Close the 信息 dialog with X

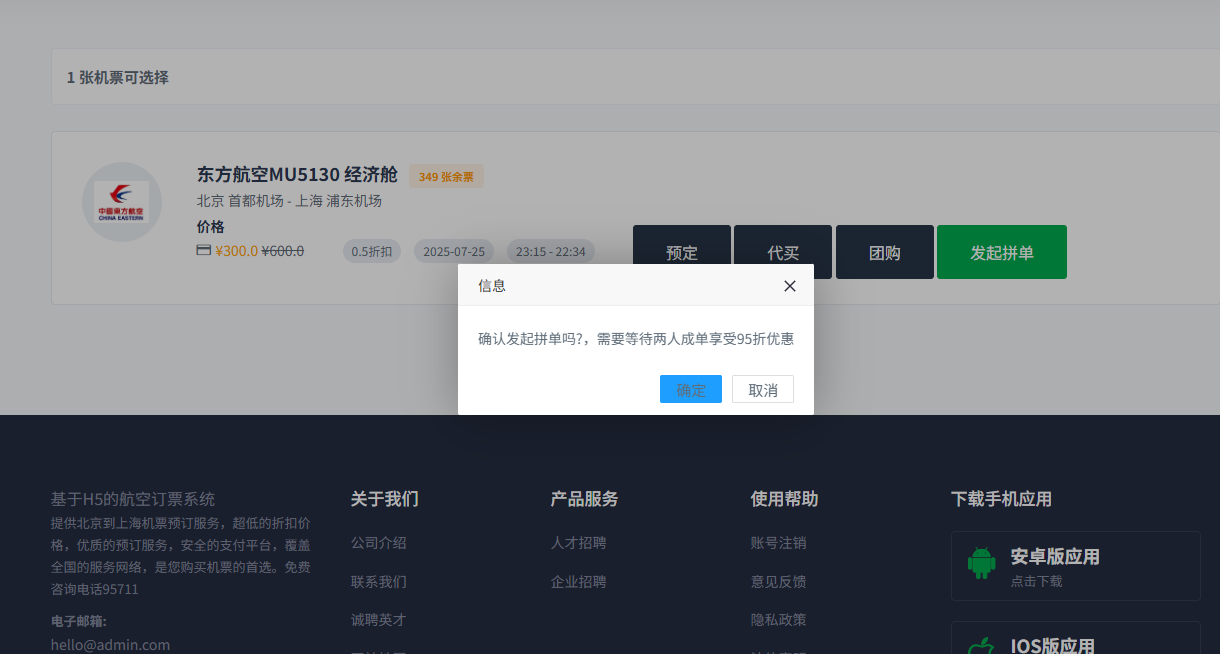pyautogui.click(x=790, y=285)
